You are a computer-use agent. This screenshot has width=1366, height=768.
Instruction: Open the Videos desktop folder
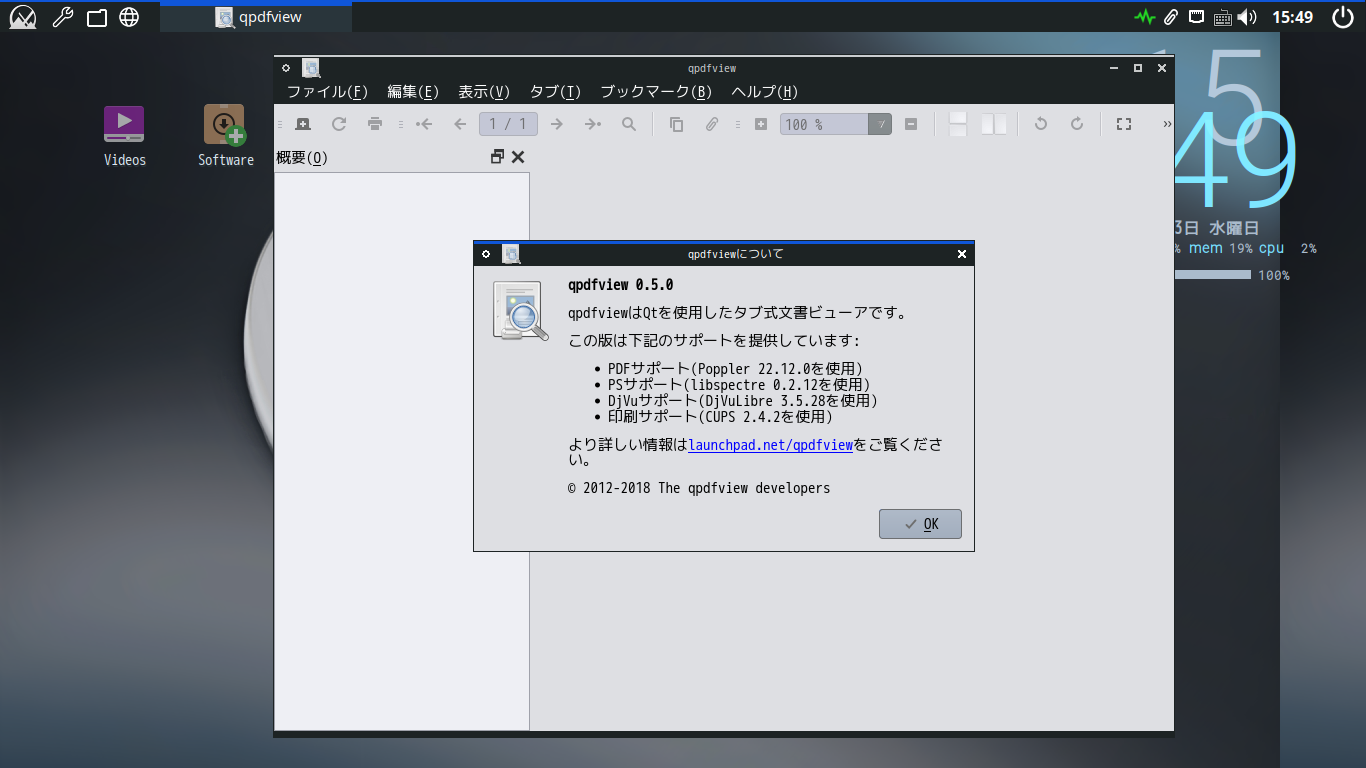[x=124, y=135]
